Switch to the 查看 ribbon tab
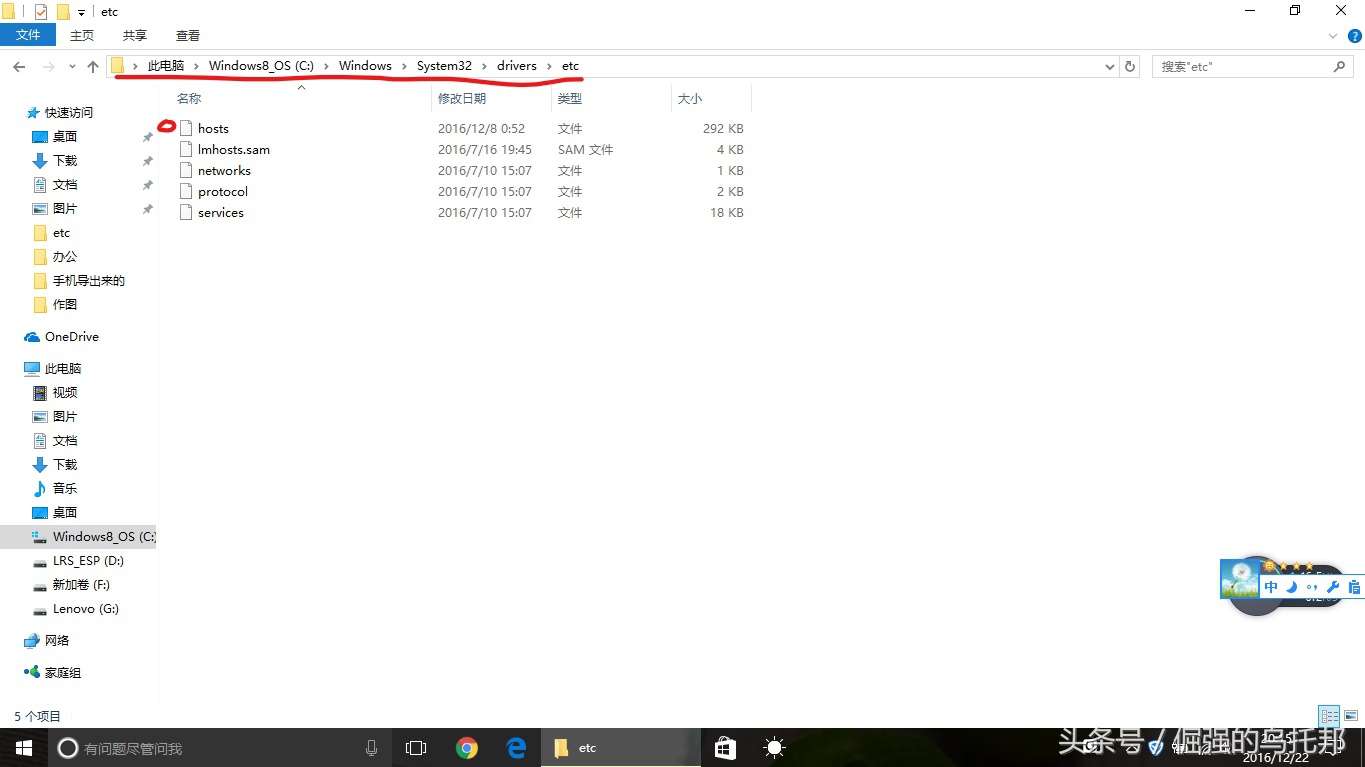1365x767 pixels. click(188, 35)
